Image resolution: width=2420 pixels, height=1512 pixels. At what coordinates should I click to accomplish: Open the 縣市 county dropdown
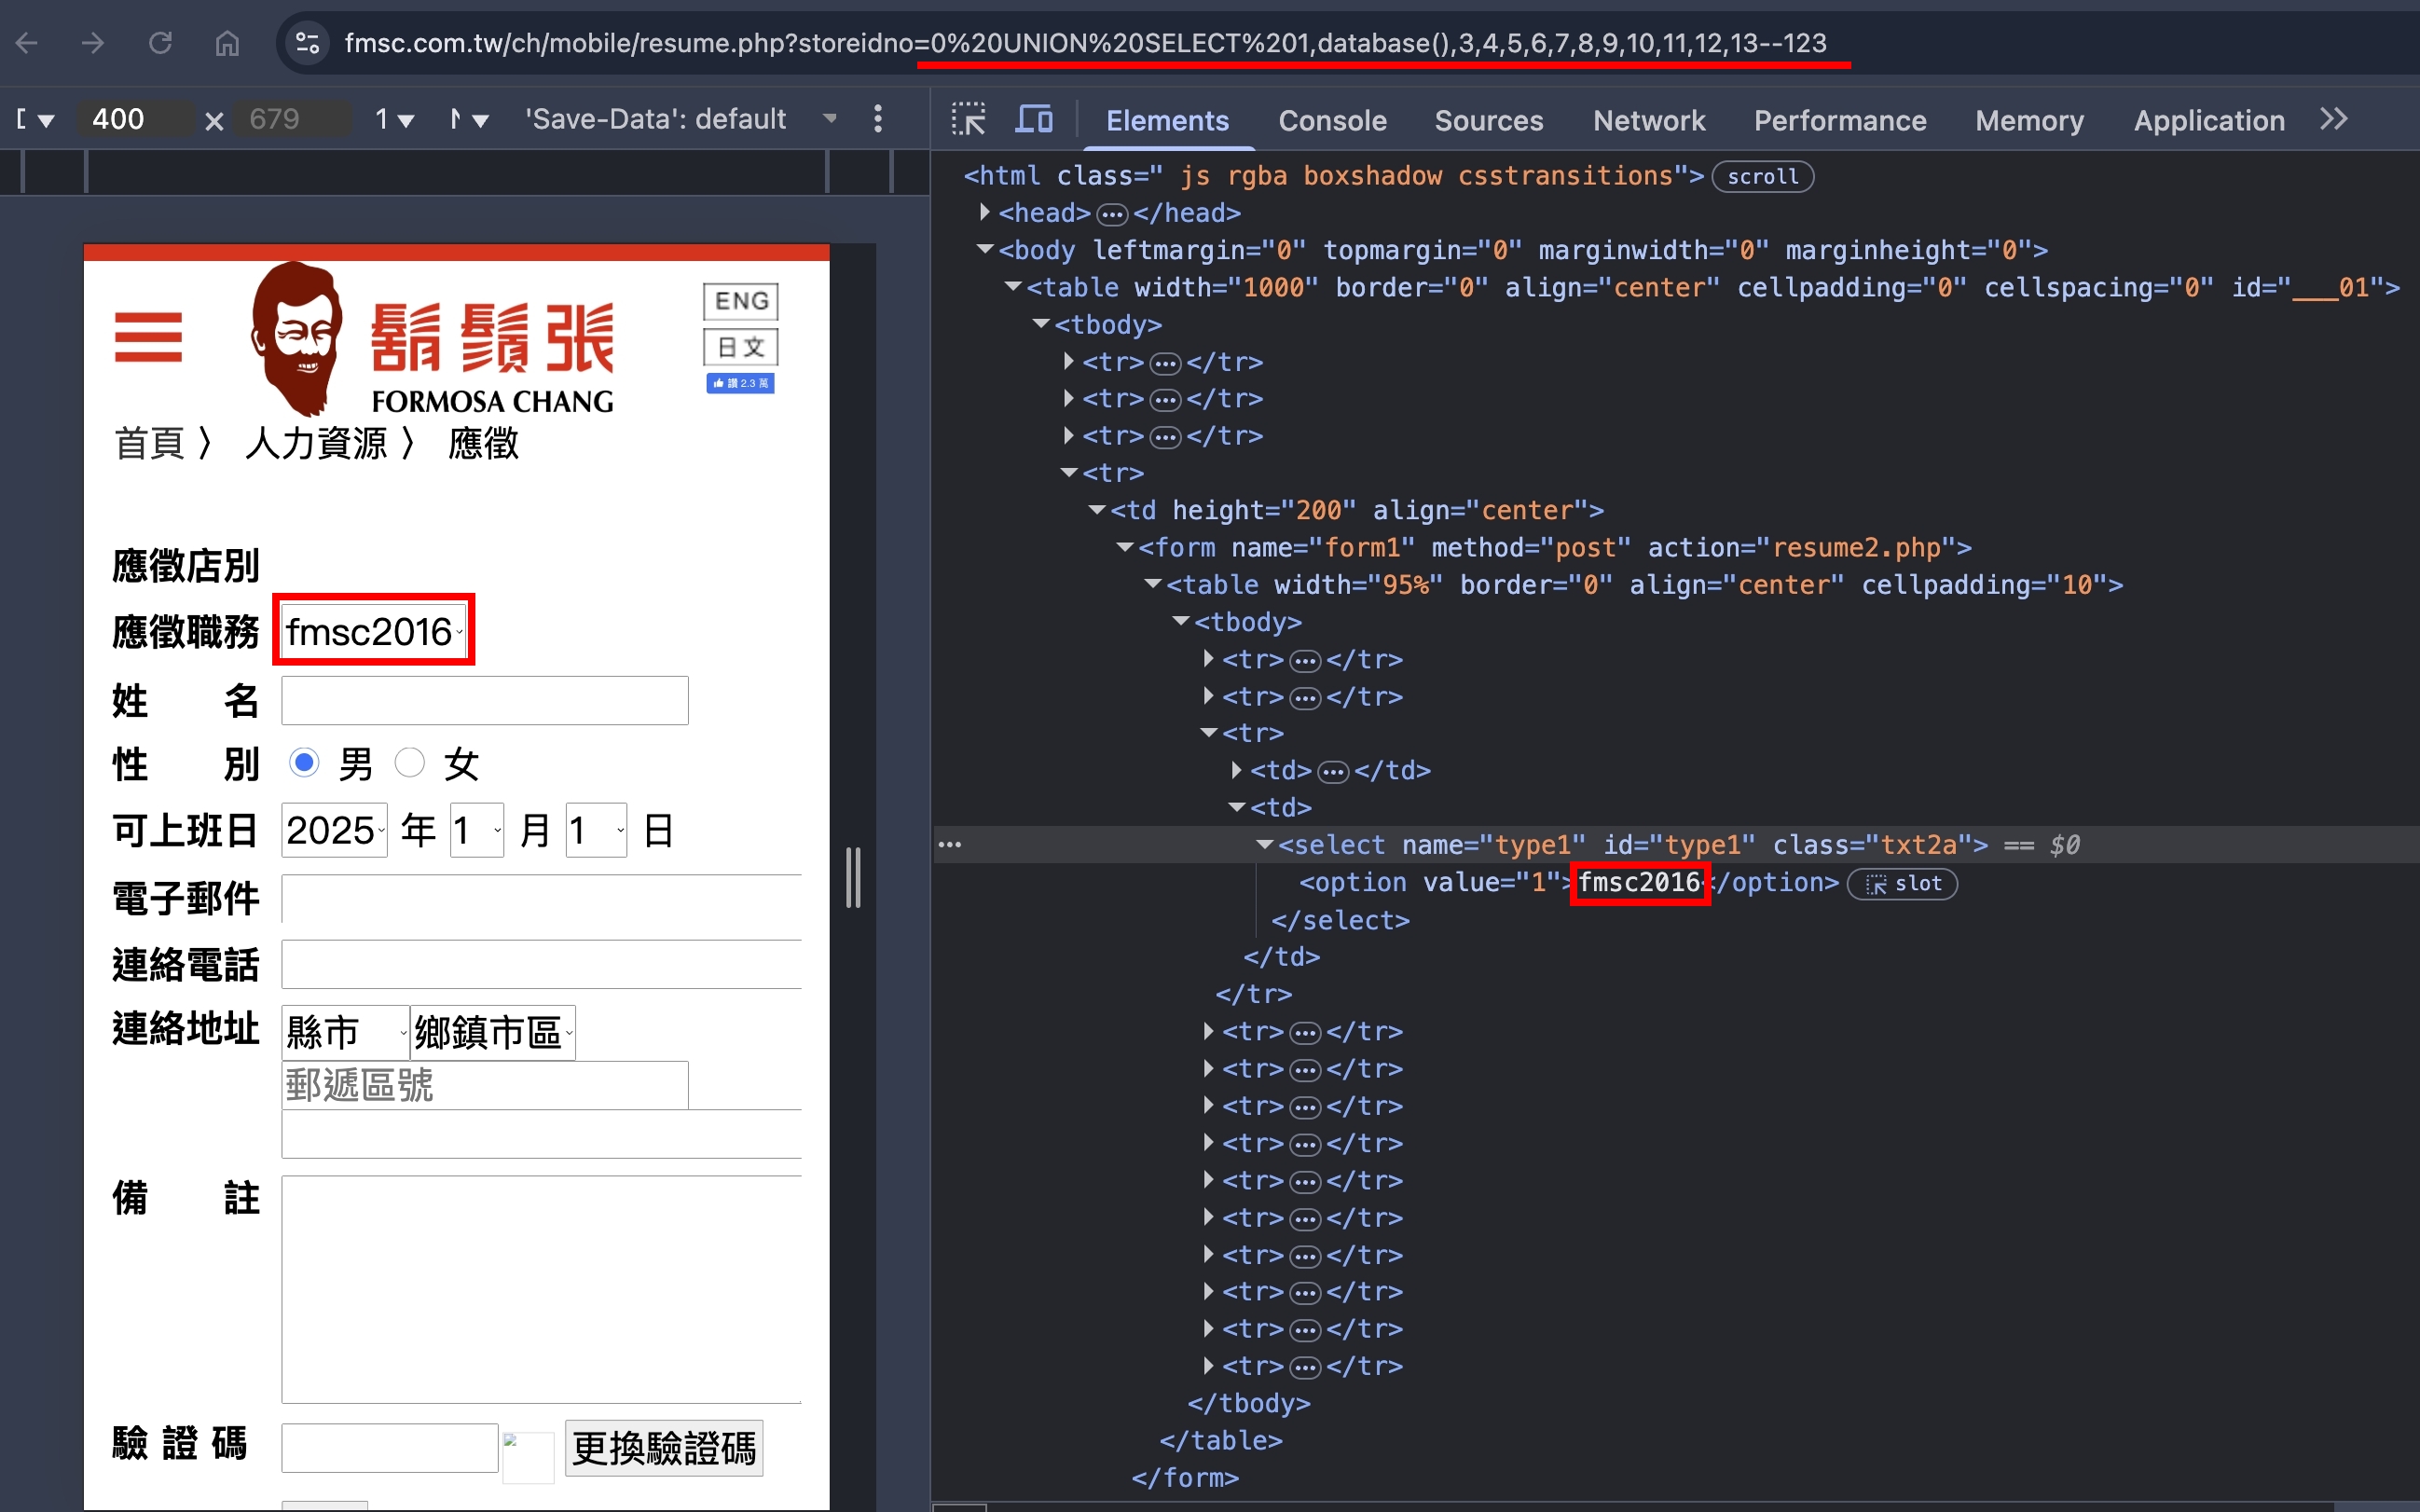pos(345,1032)
